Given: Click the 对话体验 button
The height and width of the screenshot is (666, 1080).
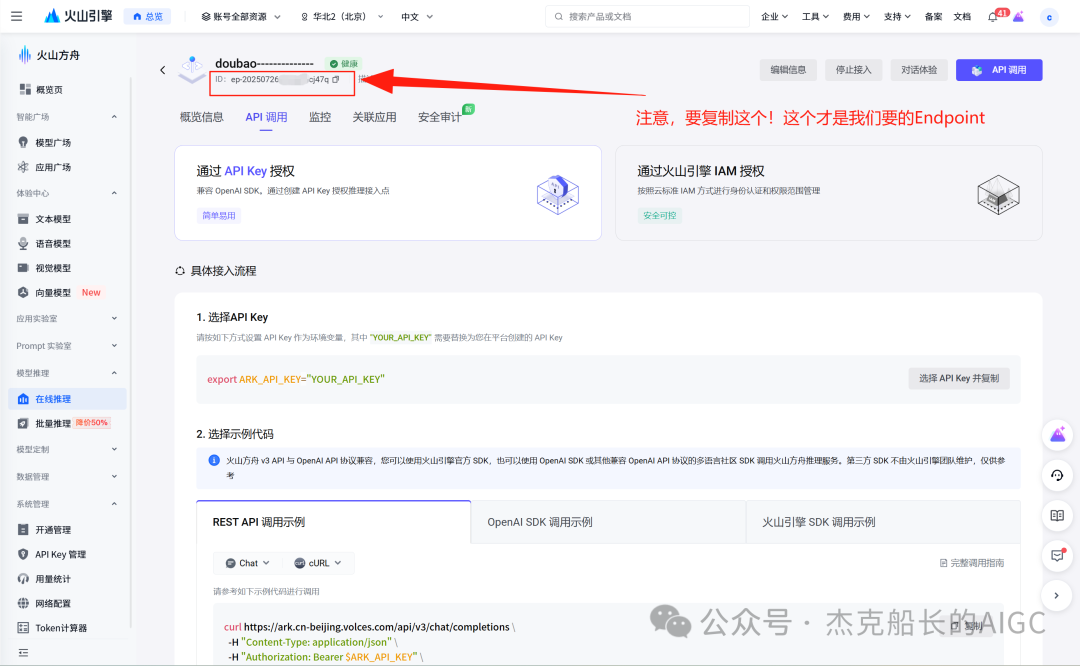Looking at the screenshot, I should [919, 70].
